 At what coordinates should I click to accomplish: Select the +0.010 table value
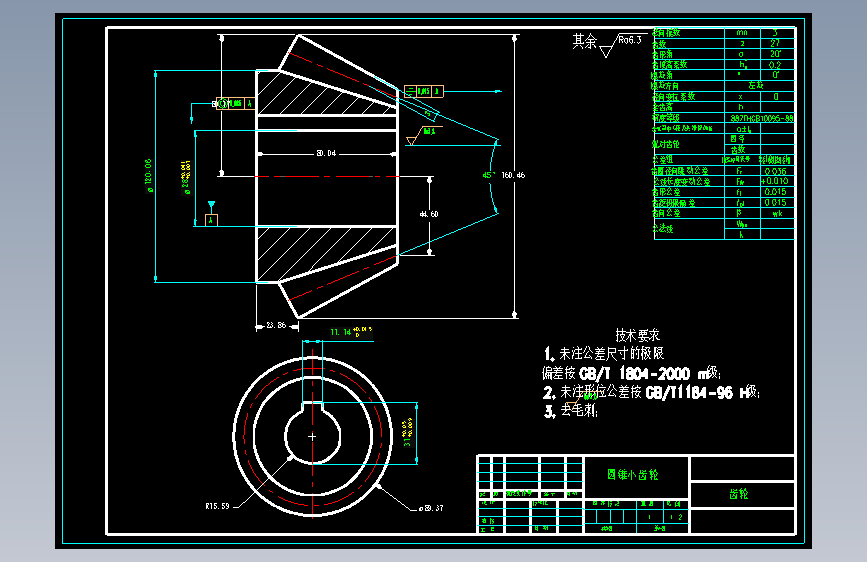tap(775, 181)
